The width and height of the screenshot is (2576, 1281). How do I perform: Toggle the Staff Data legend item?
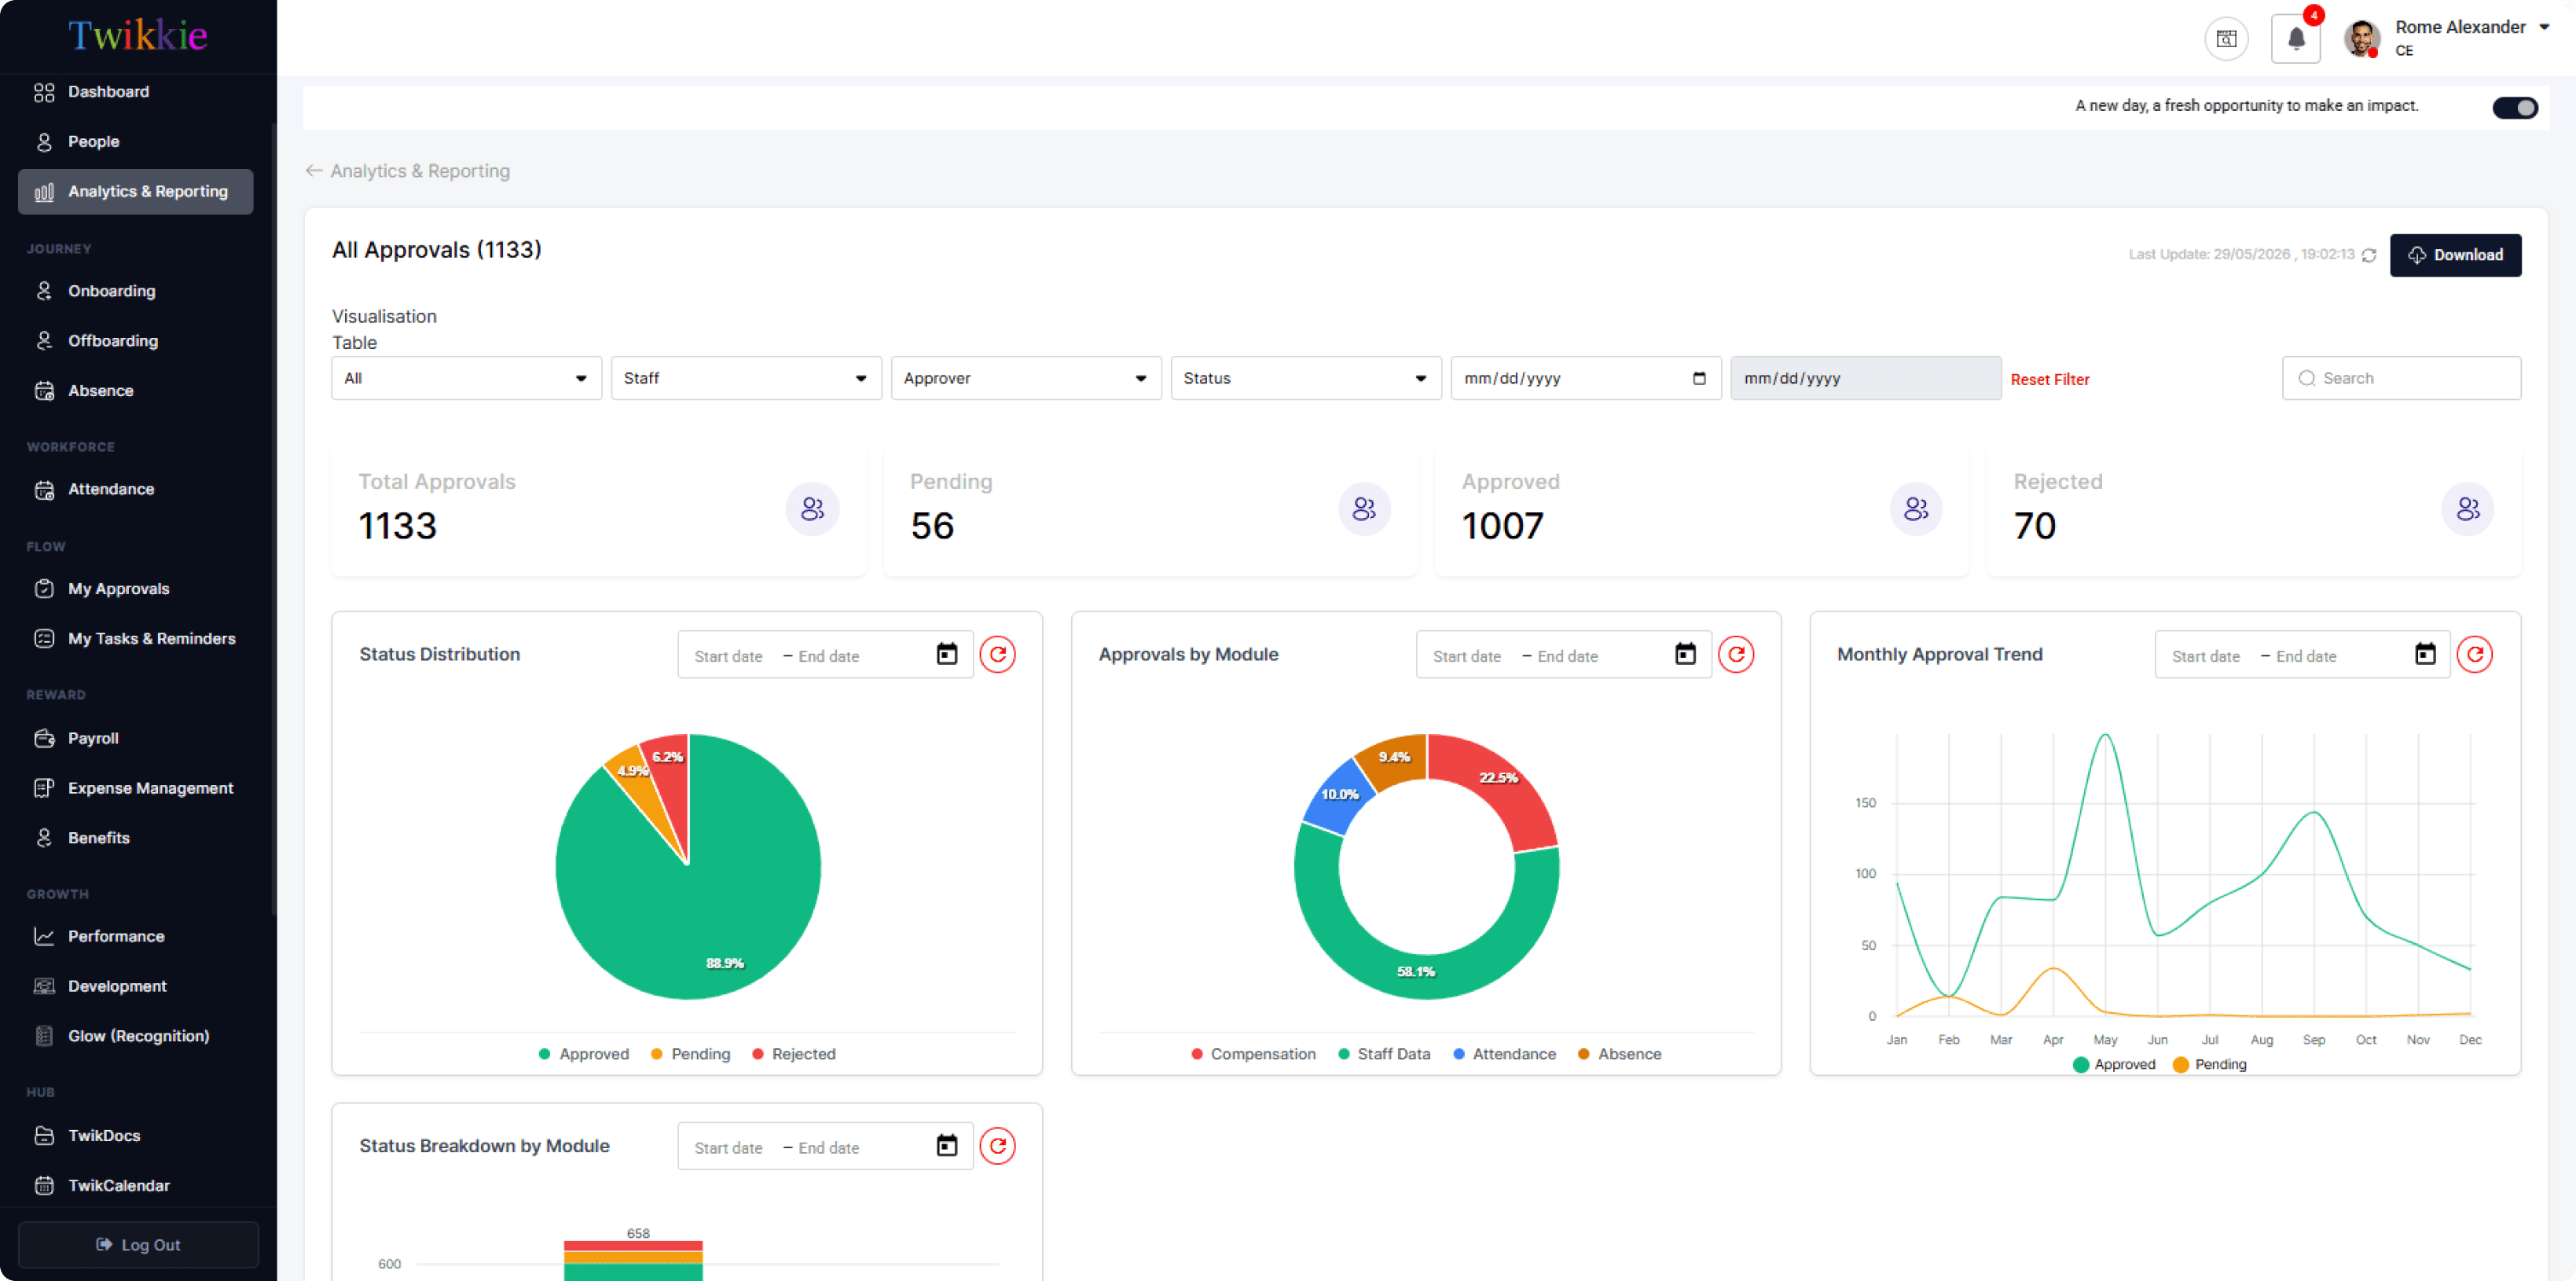[x=1384, y=1054]
